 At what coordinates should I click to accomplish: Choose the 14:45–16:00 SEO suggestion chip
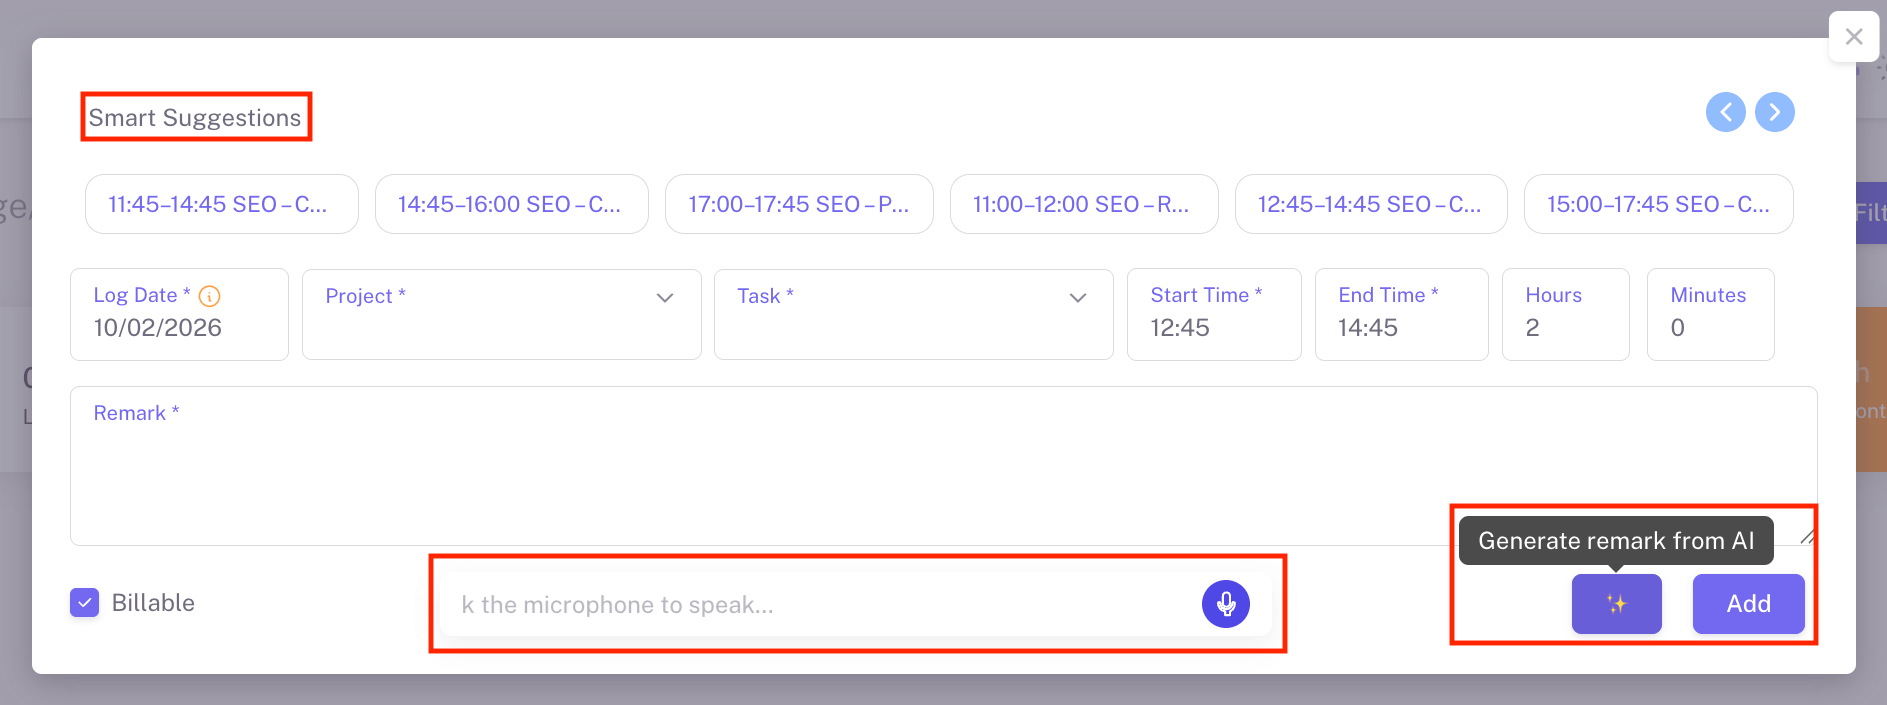click(x=511, y=204)
